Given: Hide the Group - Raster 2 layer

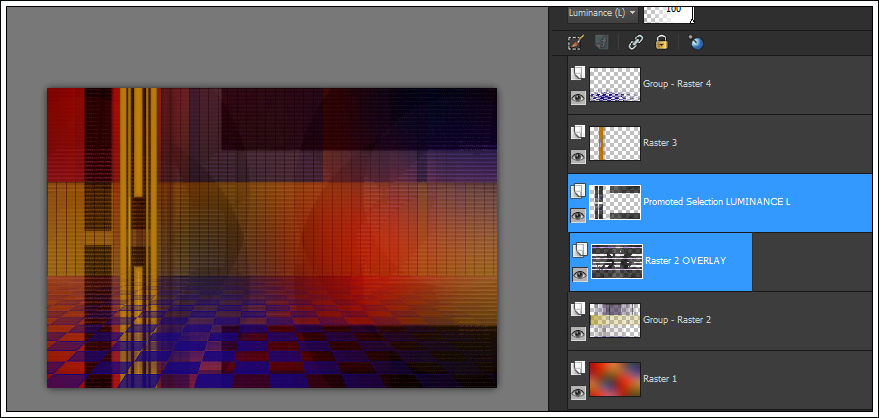Looking at the screenshot, I should 578,334.
